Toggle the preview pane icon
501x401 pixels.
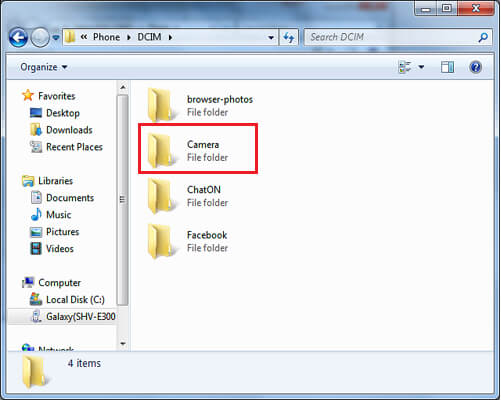pos(447,67)
